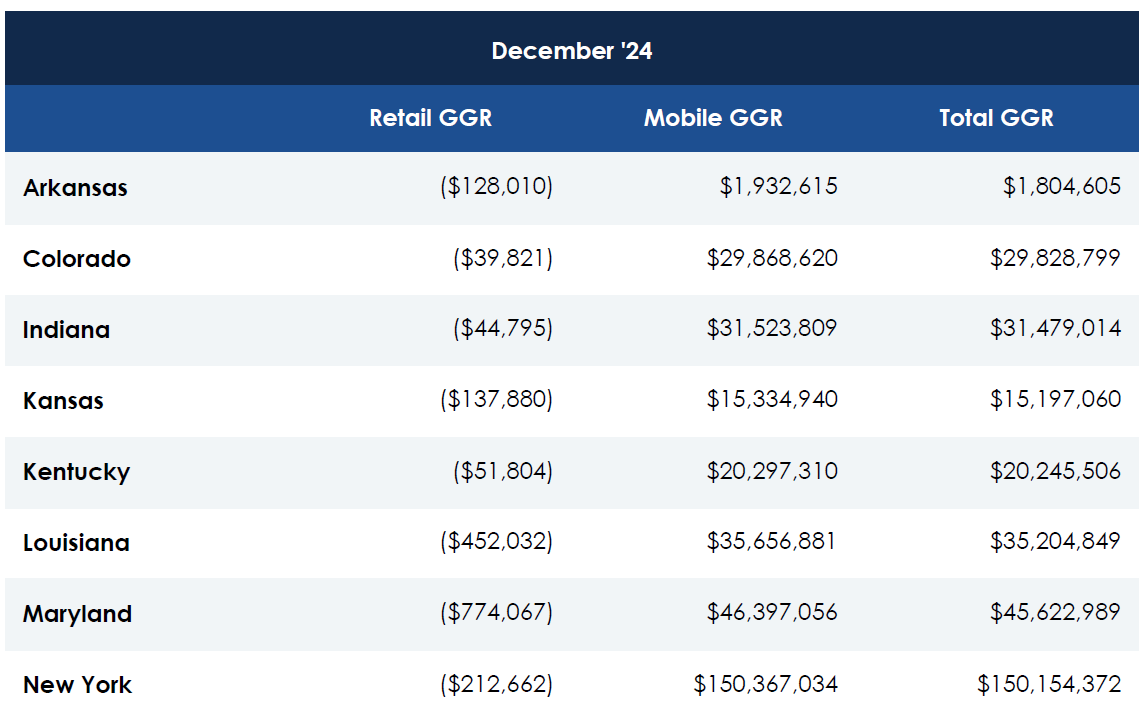Select Maryland Mobile GGR value $46,397,056
This screenshot has width=1143, height=721.
772,613
